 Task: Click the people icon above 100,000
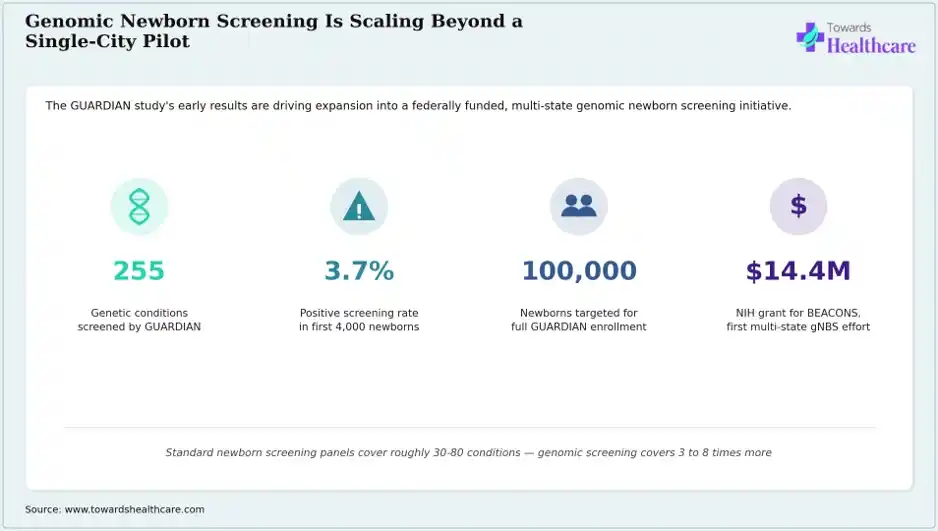point(578,206)
